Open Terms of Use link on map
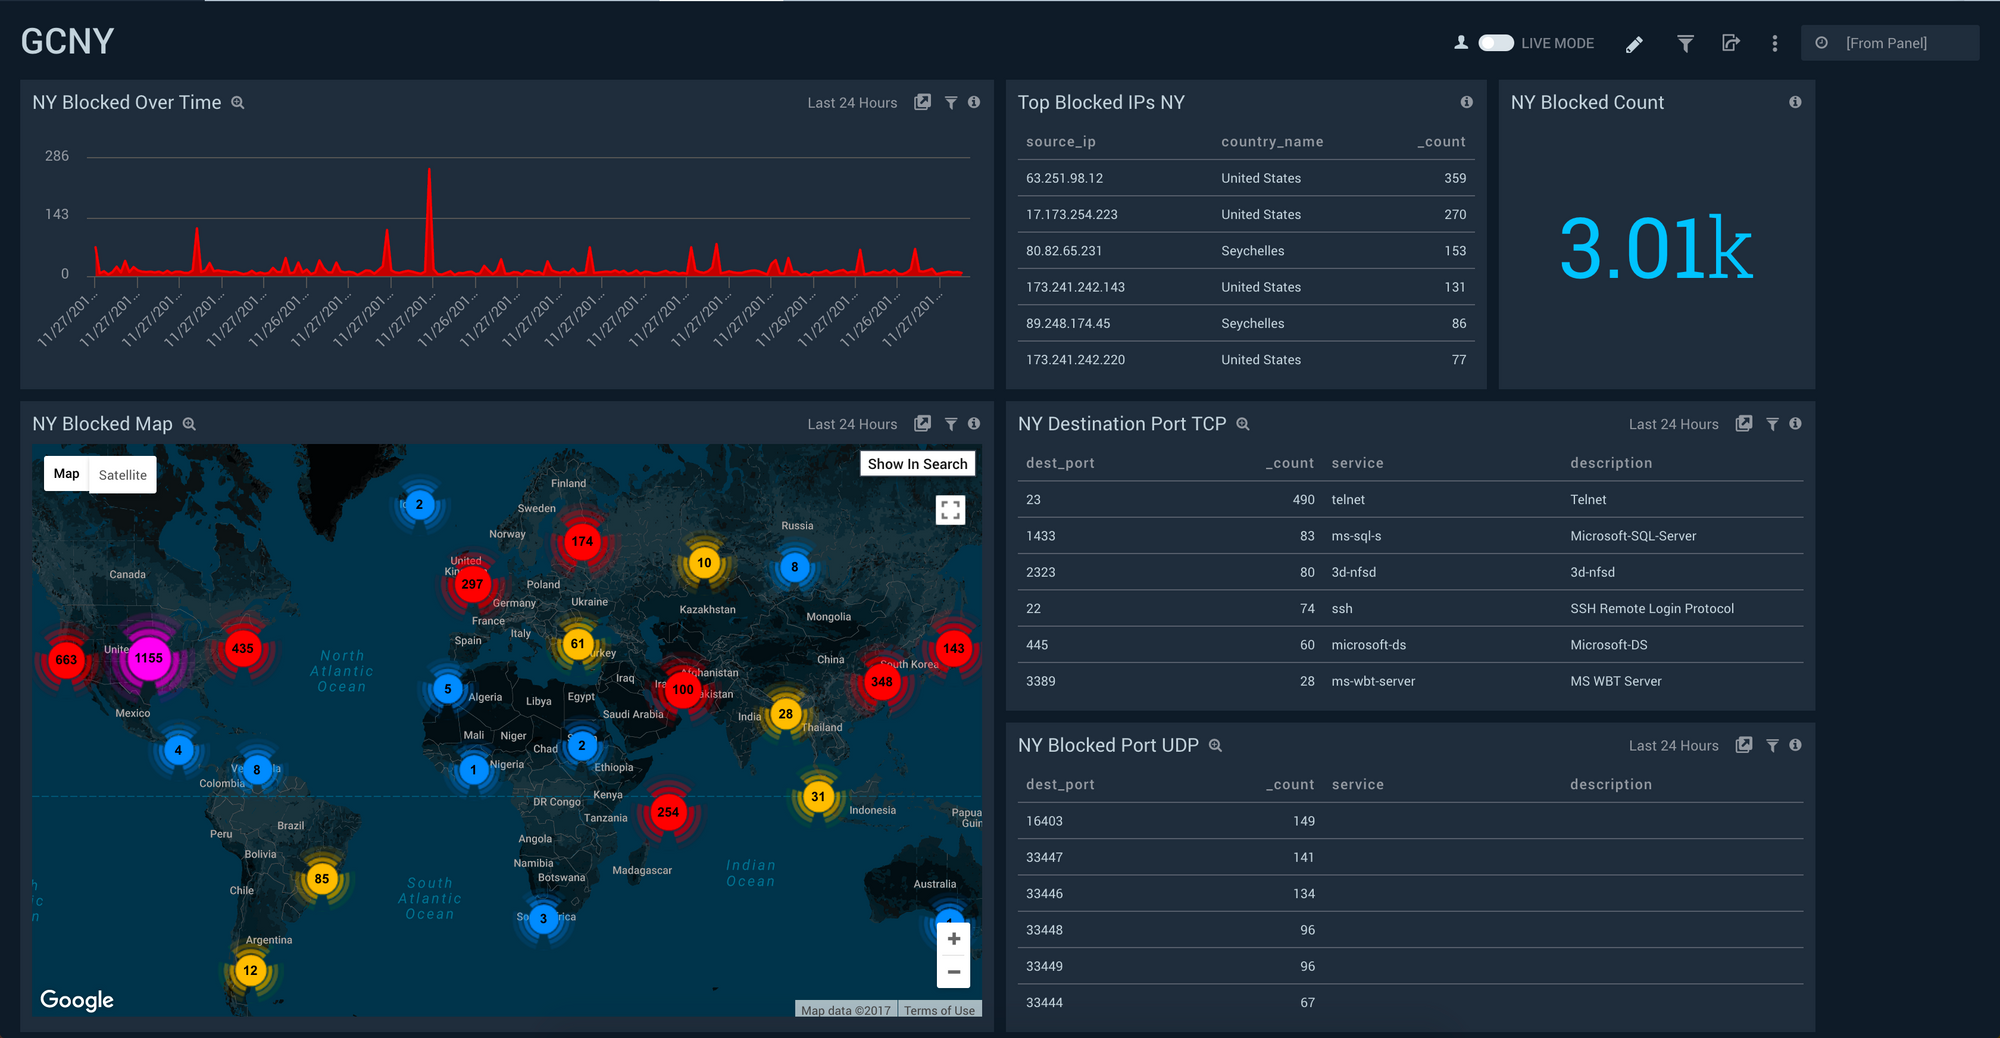The width and height of the screenshot is (2000, 1038). pos(939,1010)
